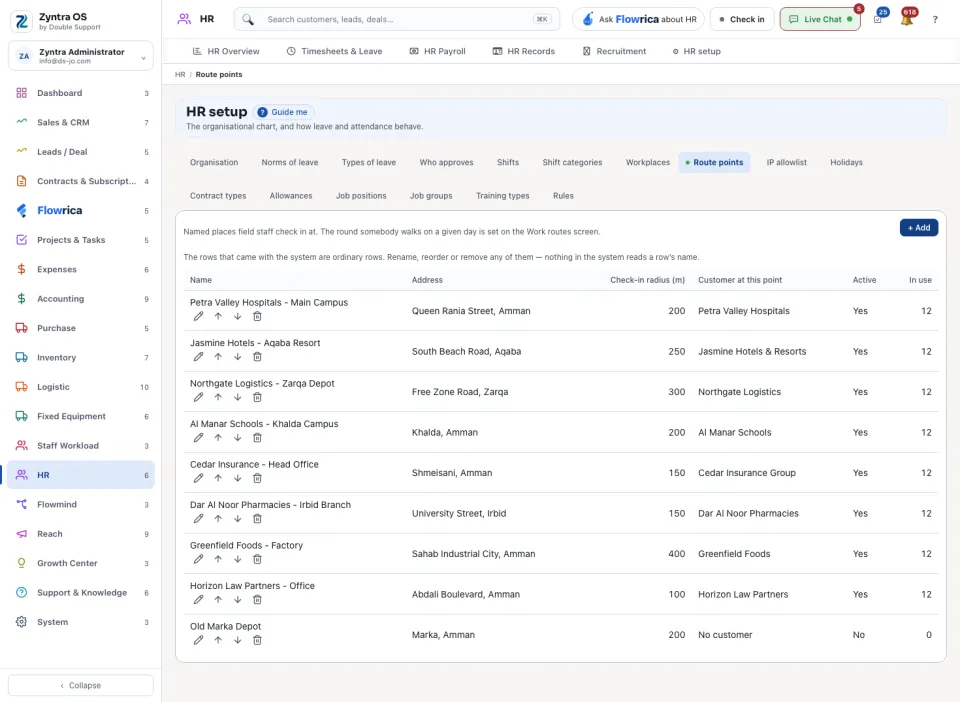Delete Al Manar Schools - Khalda Campus
This screenshot has width=960, height=702.
[x=257, y=438]
